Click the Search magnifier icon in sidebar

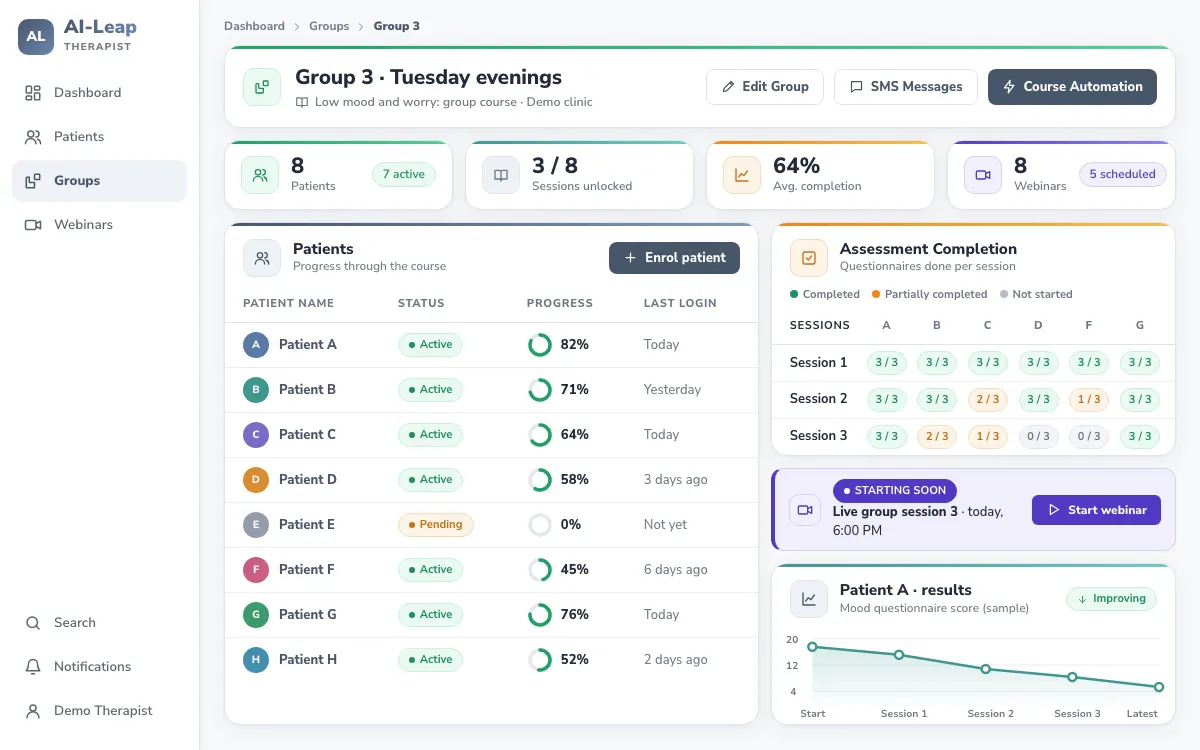coord(33,623)
